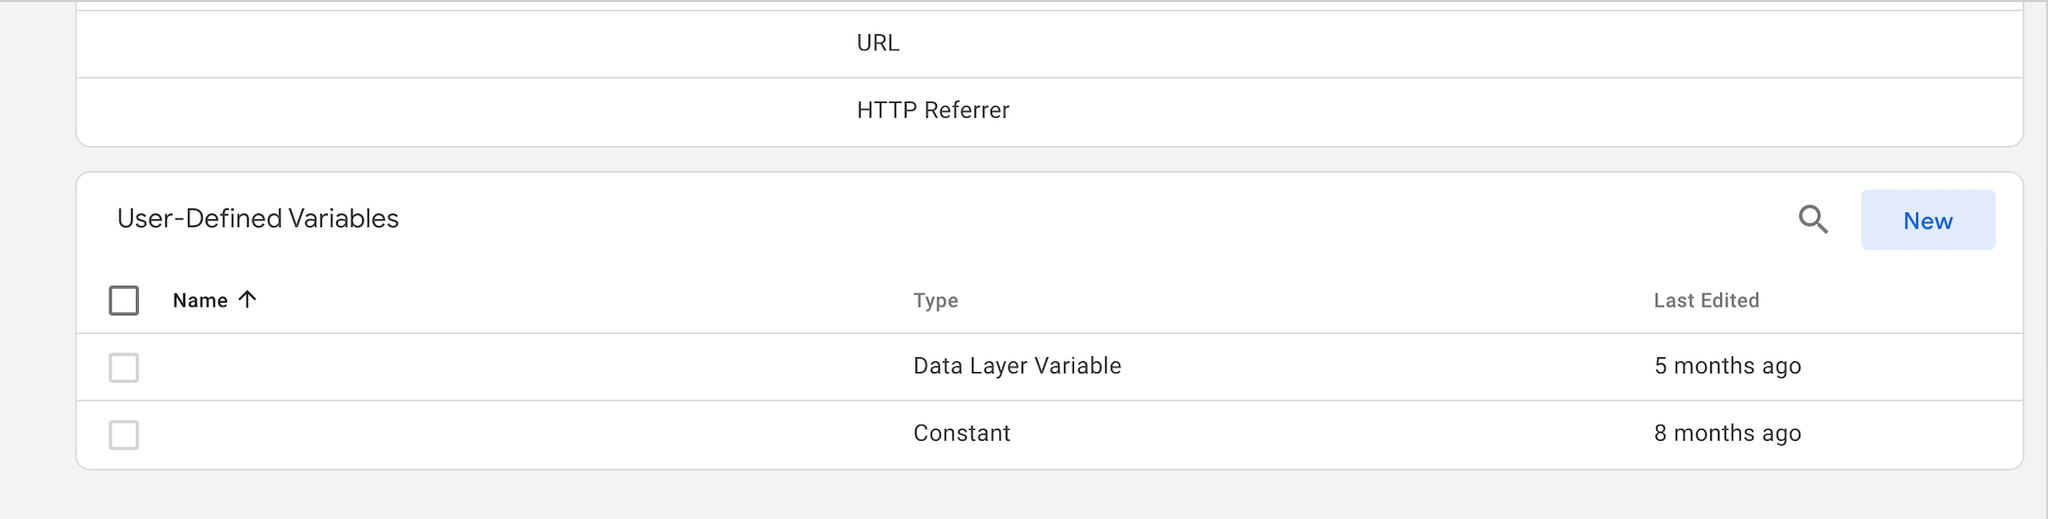Sort the table by the Name column
This screenshot has width=2048, height=519.
pos(200,300)
